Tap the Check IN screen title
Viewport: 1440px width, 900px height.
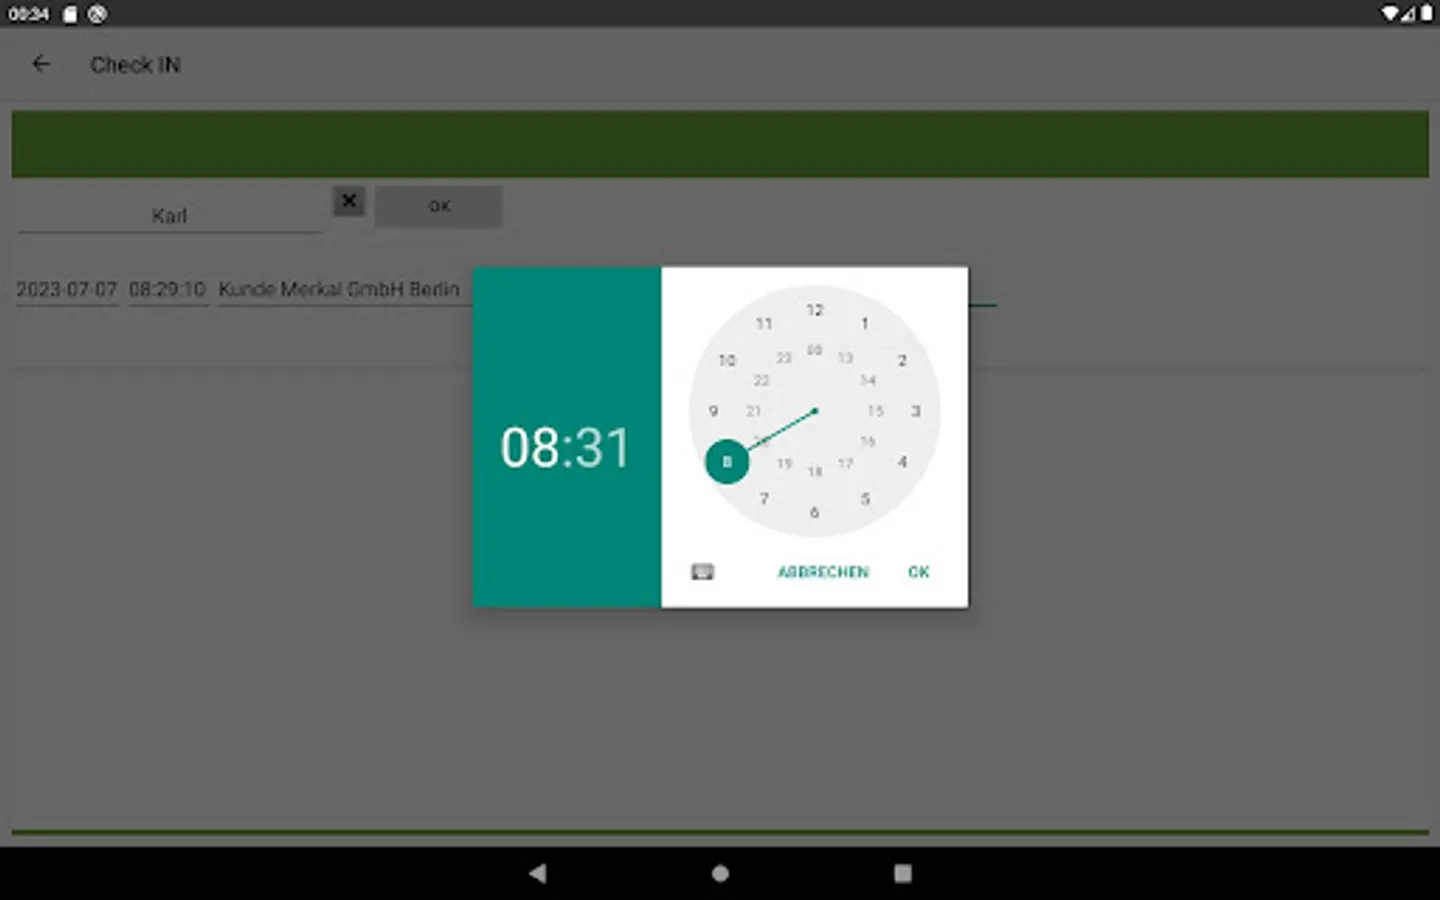(135, 65)
